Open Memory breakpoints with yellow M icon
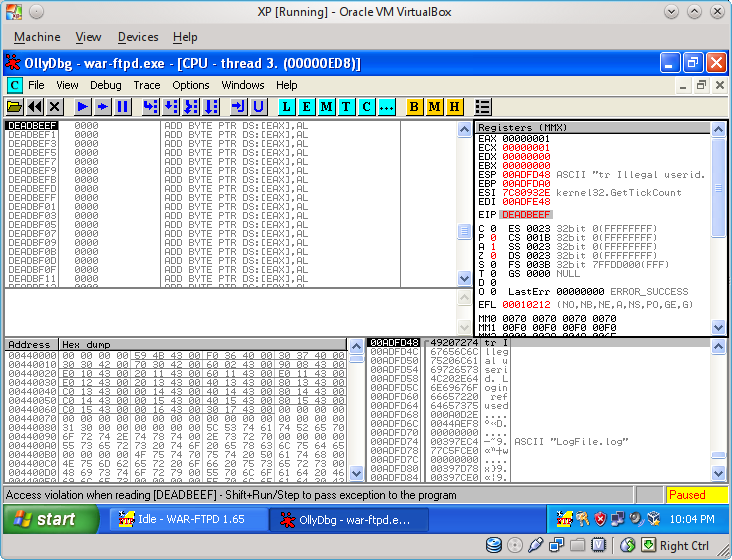This screenshot has width=732, height=560. tap(434, 107)
